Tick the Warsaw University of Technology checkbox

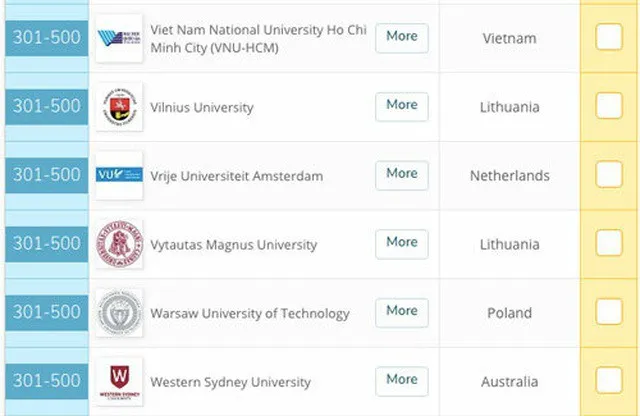point(609,312)
